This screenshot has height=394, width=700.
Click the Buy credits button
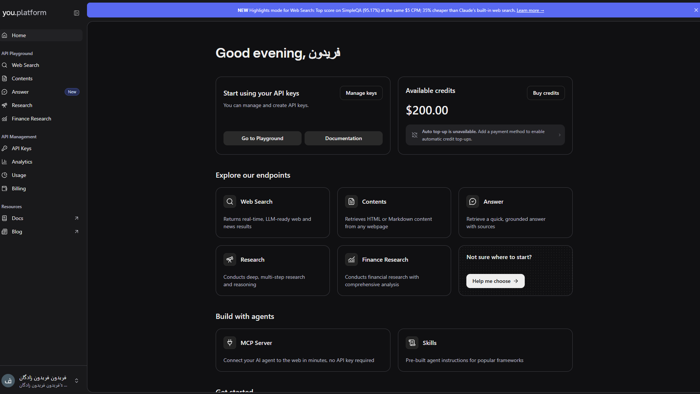pos(546,93)
